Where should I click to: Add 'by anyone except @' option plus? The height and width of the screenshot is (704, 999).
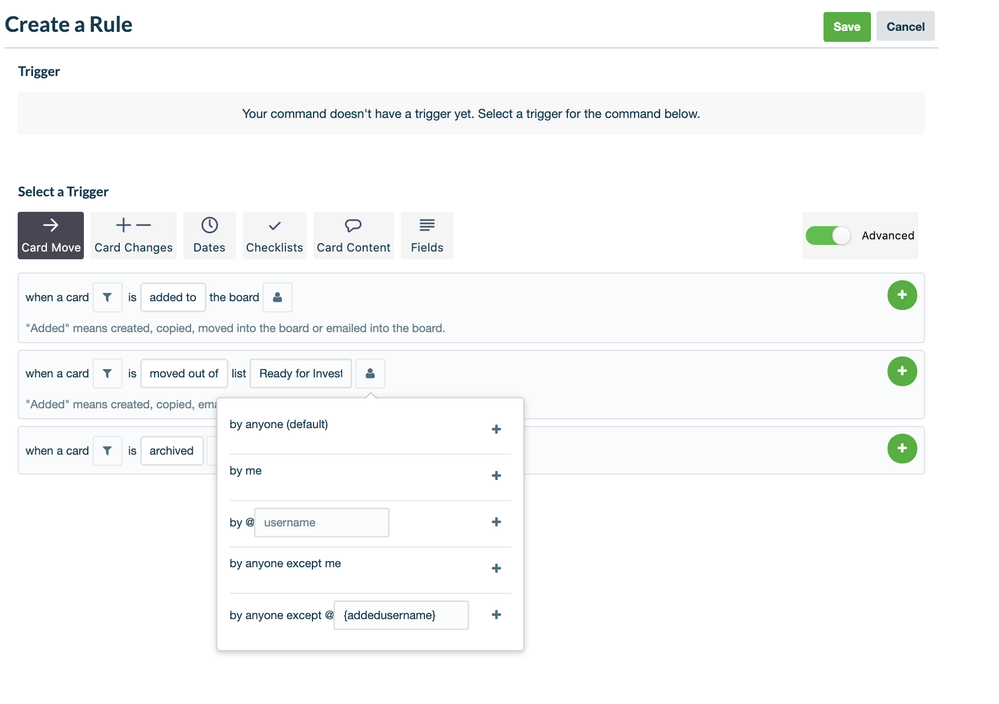coord(496,615)
